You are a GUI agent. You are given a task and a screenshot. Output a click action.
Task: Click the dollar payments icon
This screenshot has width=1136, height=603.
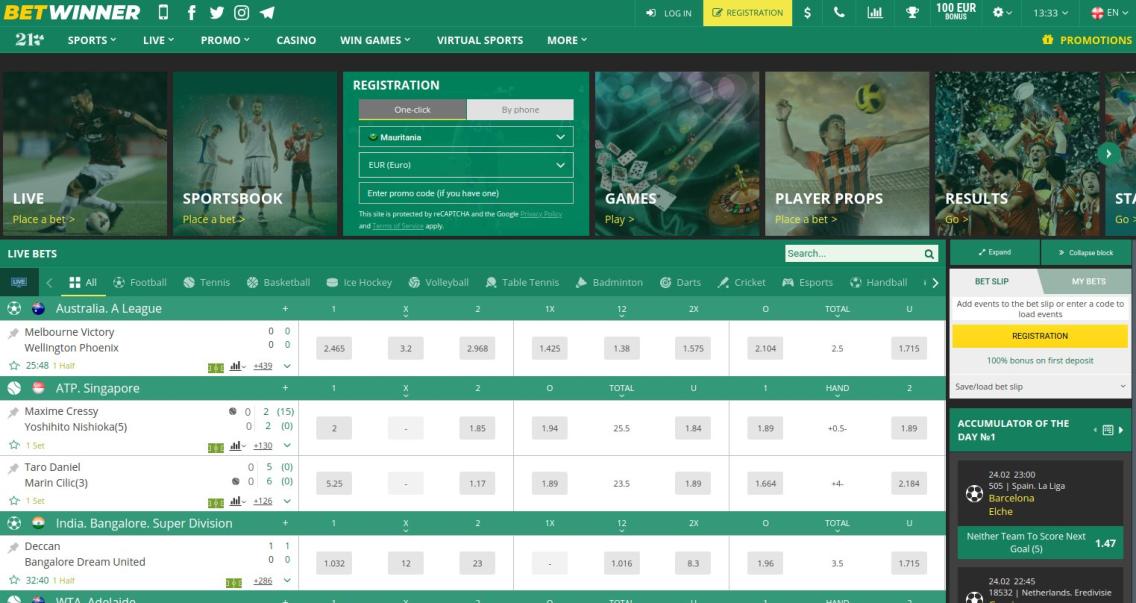(808, 12)
